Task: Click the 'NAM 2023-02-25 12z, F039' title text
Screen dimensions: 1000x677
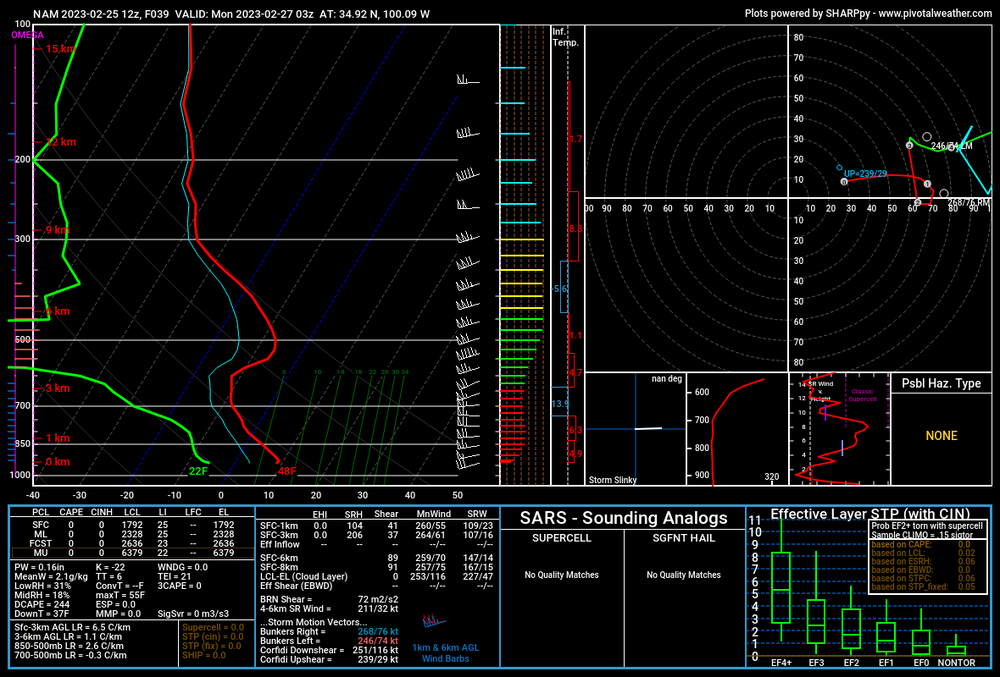Action: [x=101, y=14]
